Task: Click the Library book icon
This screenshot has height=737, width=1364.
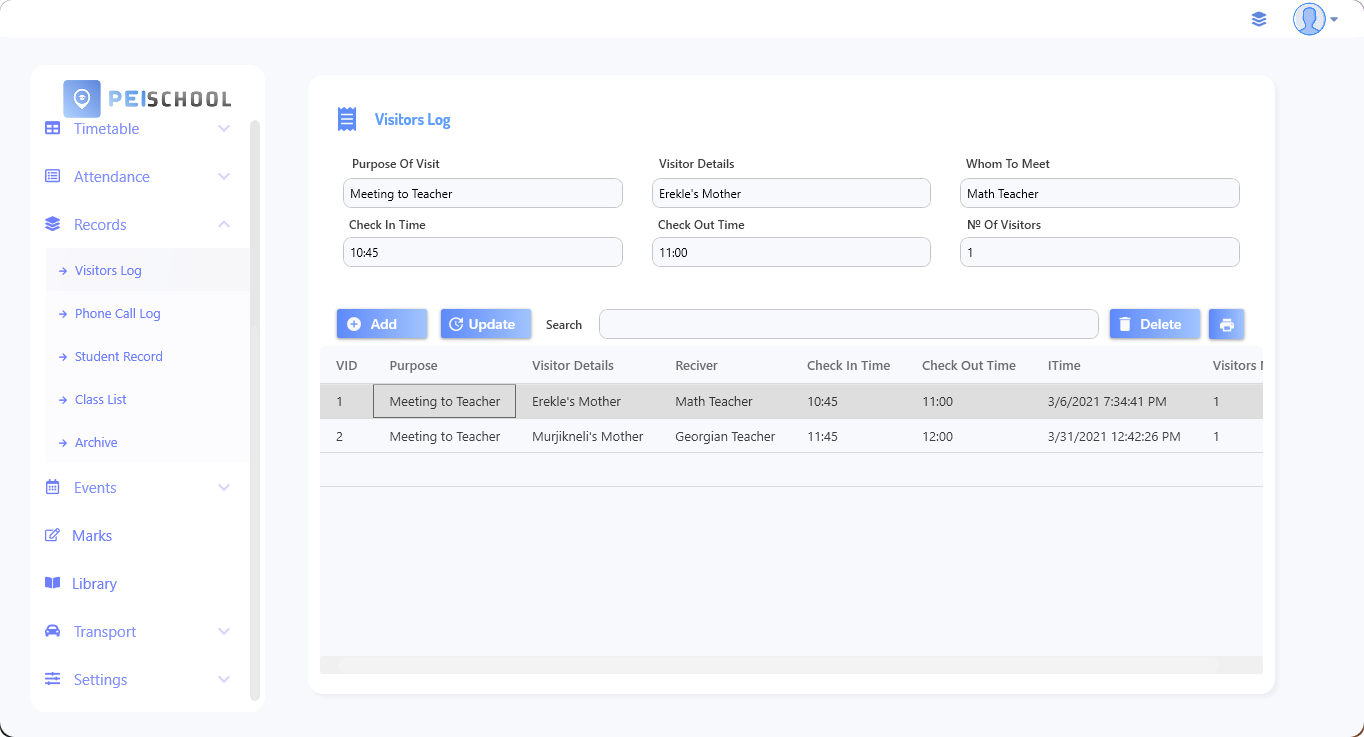Action: pyautogui.click(x=53, y=583)
